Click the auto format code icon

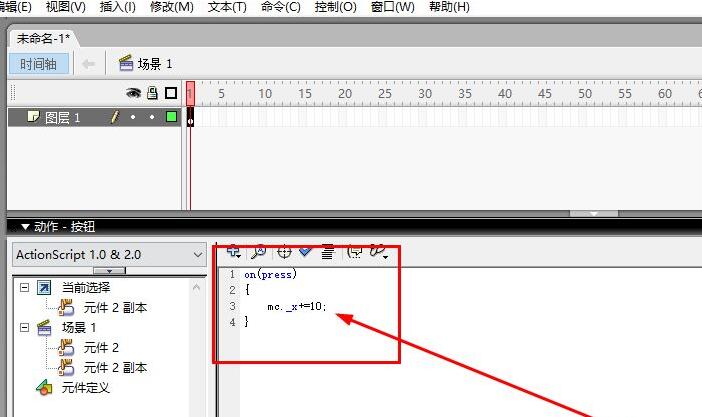pyautogui.click(x=328, y=252)
